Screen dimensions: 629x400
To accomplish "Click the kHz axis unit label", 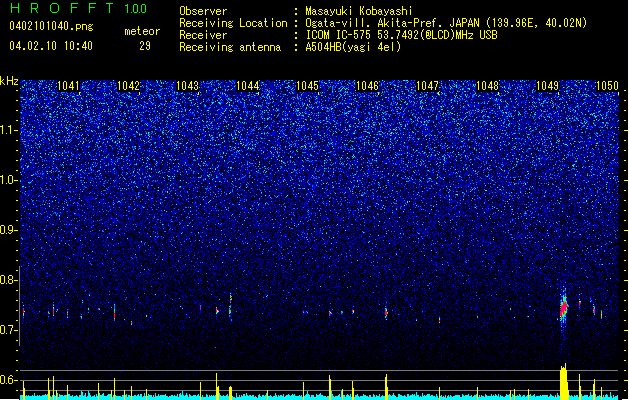I will (9, 81).
